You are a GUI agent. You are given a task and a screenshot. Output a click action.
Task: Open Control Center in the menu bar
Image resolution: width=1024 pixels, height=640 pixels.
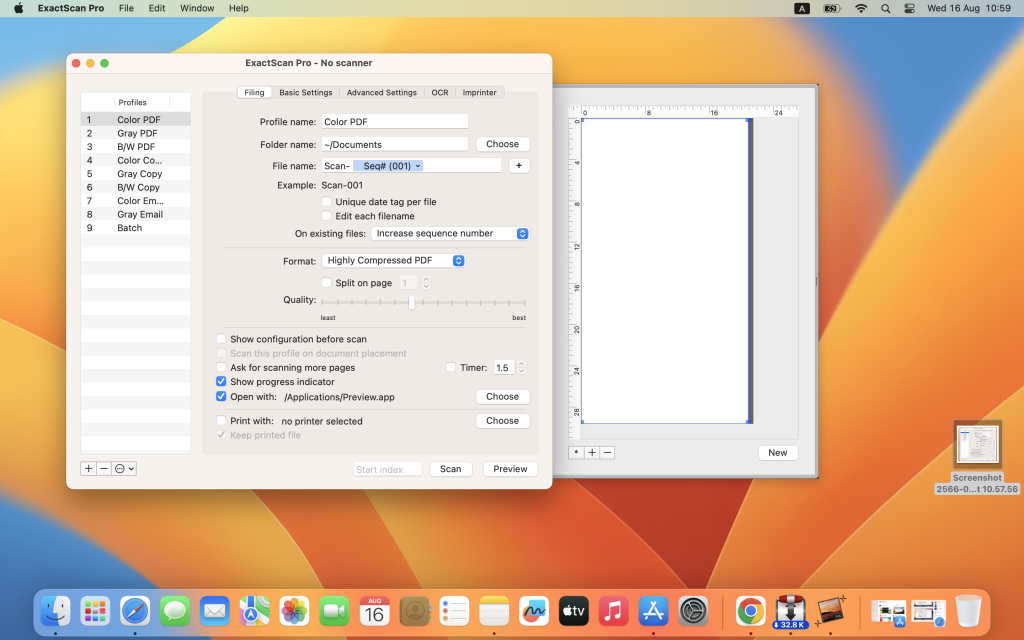pos(909,8)
